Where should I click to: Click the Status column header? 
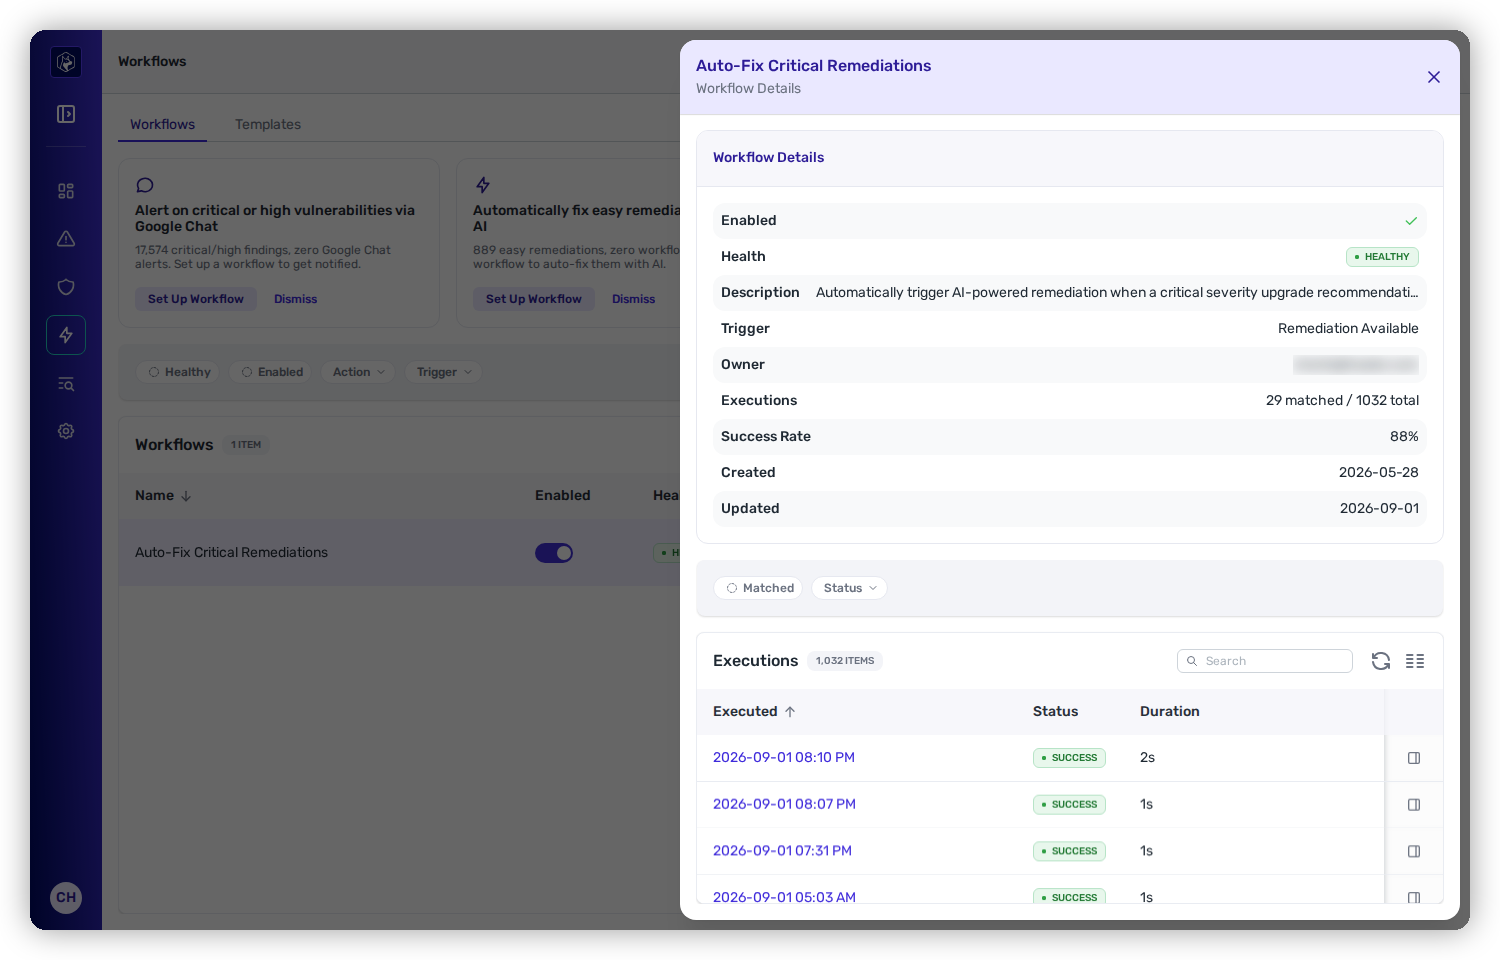(x=1055, y=711)
